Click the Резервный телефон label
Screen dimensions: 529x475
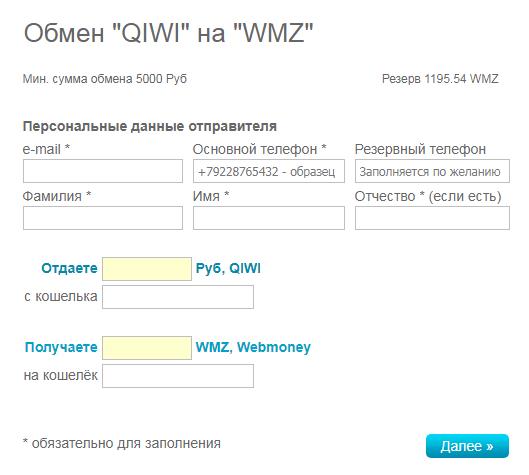420,149
